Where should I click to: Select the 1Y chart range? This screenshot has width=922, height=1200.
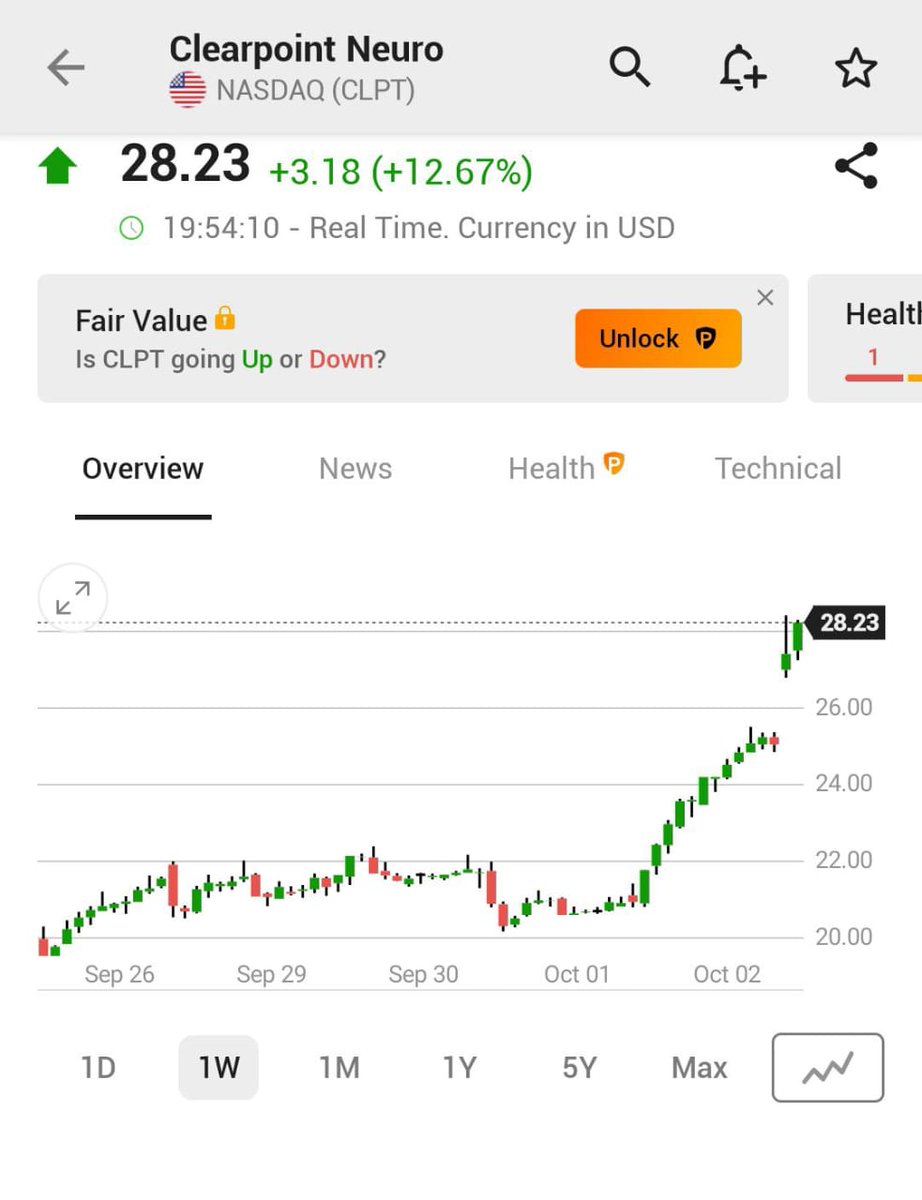coord(459,1068)
